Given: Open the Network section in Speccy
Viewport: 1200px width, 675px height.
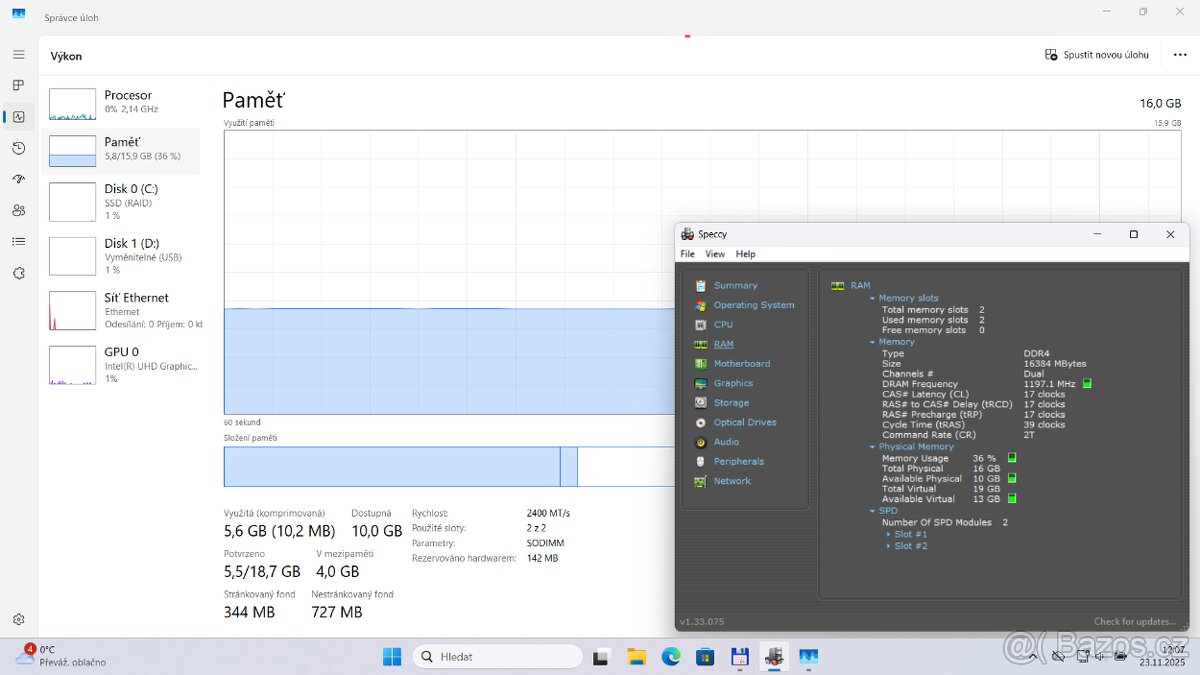Looking at the screenshot, I should click(x=731, y=481).
